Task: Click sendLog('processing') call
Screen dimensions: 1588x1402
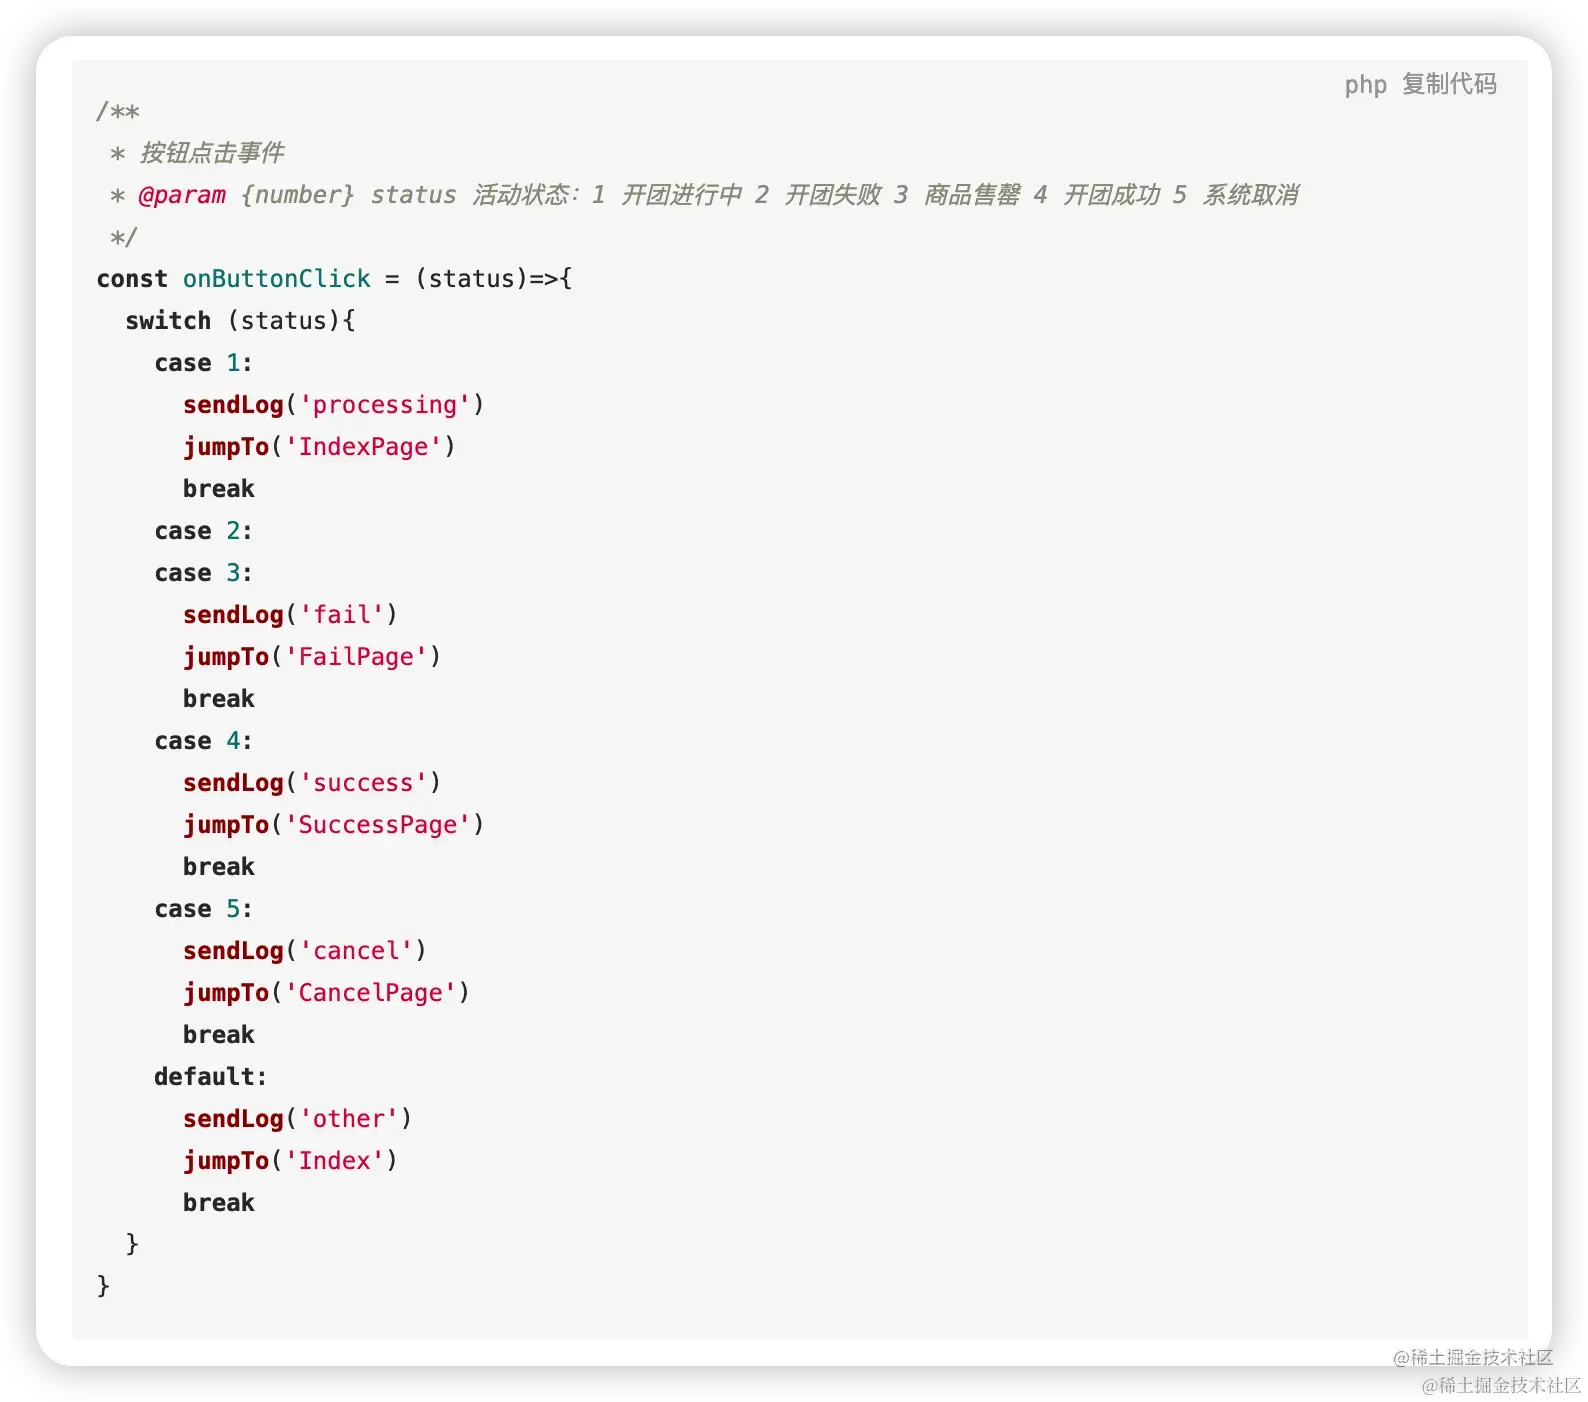Action: (334, 405)
